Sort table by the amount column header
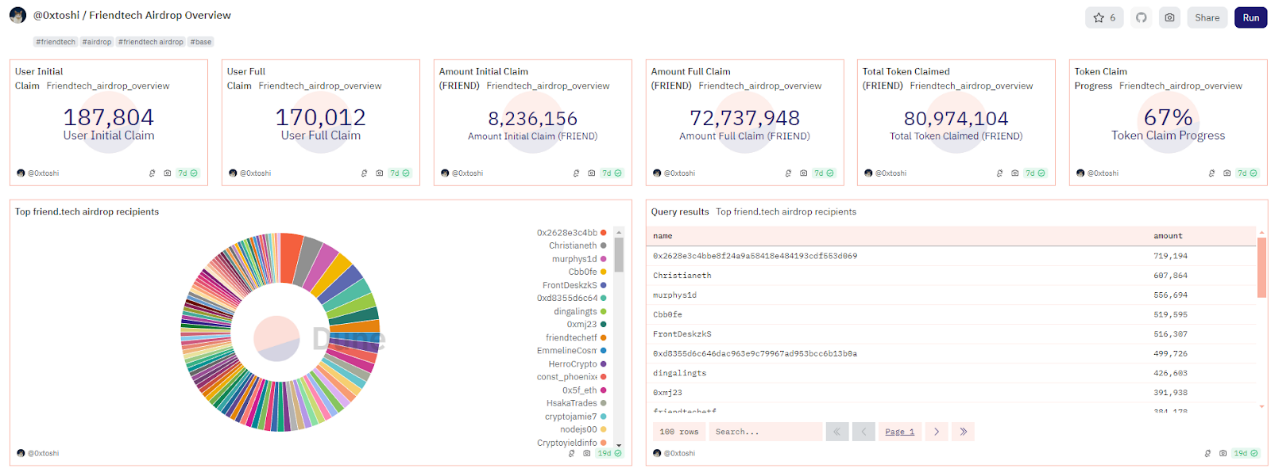 point(1167,236)
